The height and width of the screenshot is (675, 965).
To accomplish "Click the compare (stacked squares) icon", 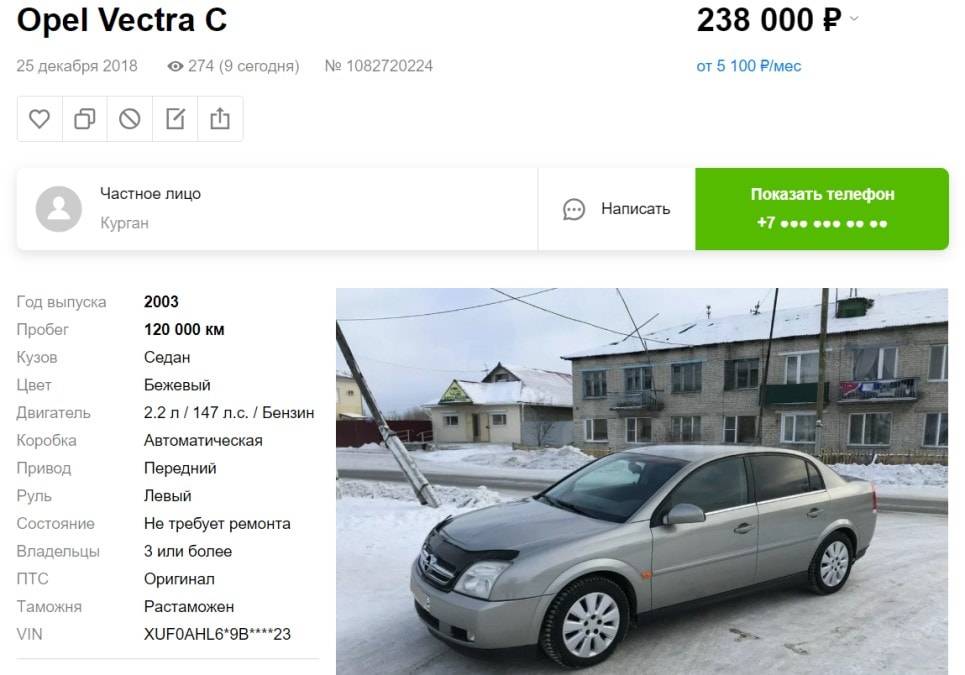I will (84, 119).
